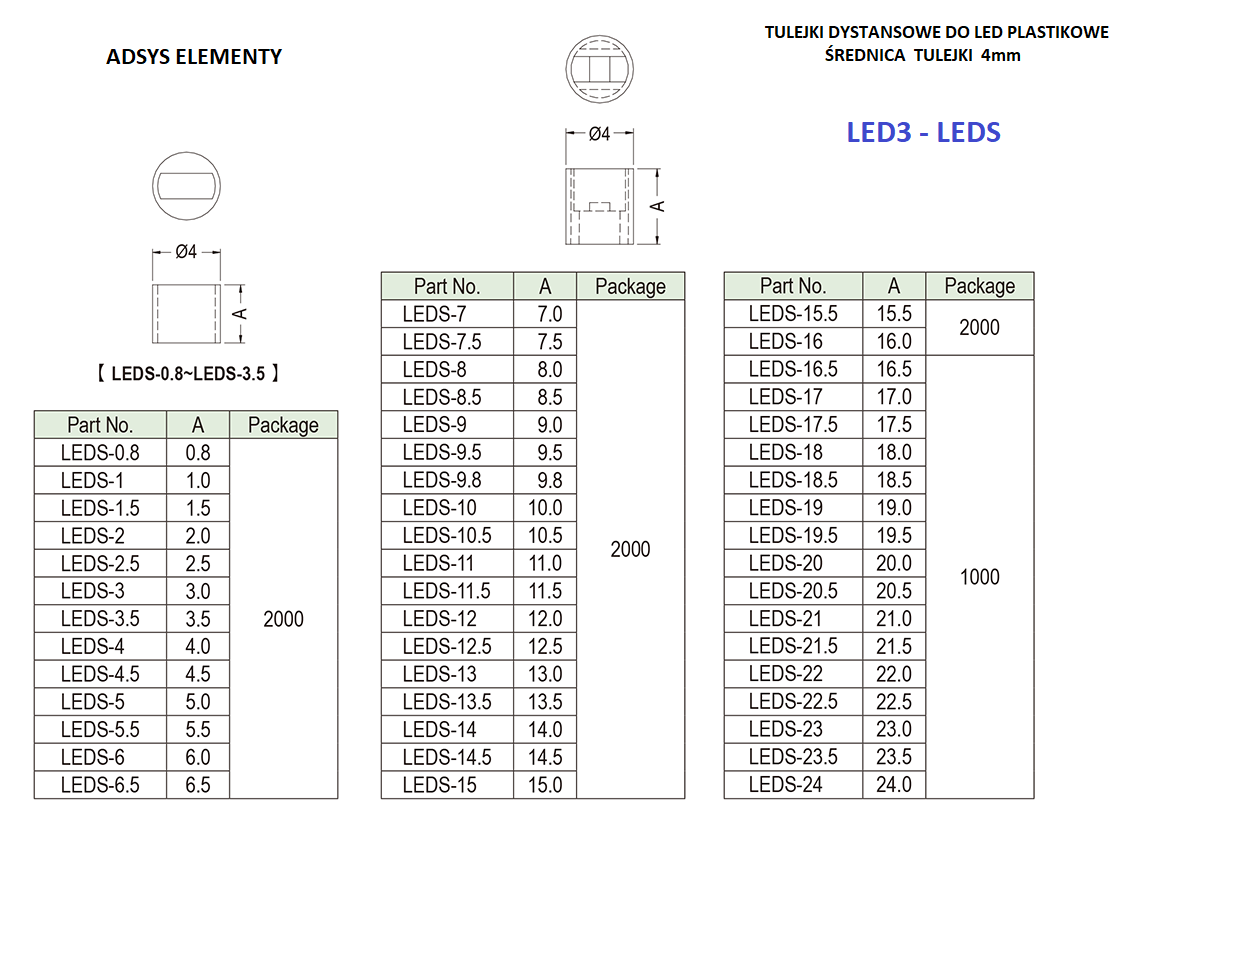Select the LEDS-7.5 part number cell
The height and width of the screenshot is (972, 1243).
click(447, 342)
